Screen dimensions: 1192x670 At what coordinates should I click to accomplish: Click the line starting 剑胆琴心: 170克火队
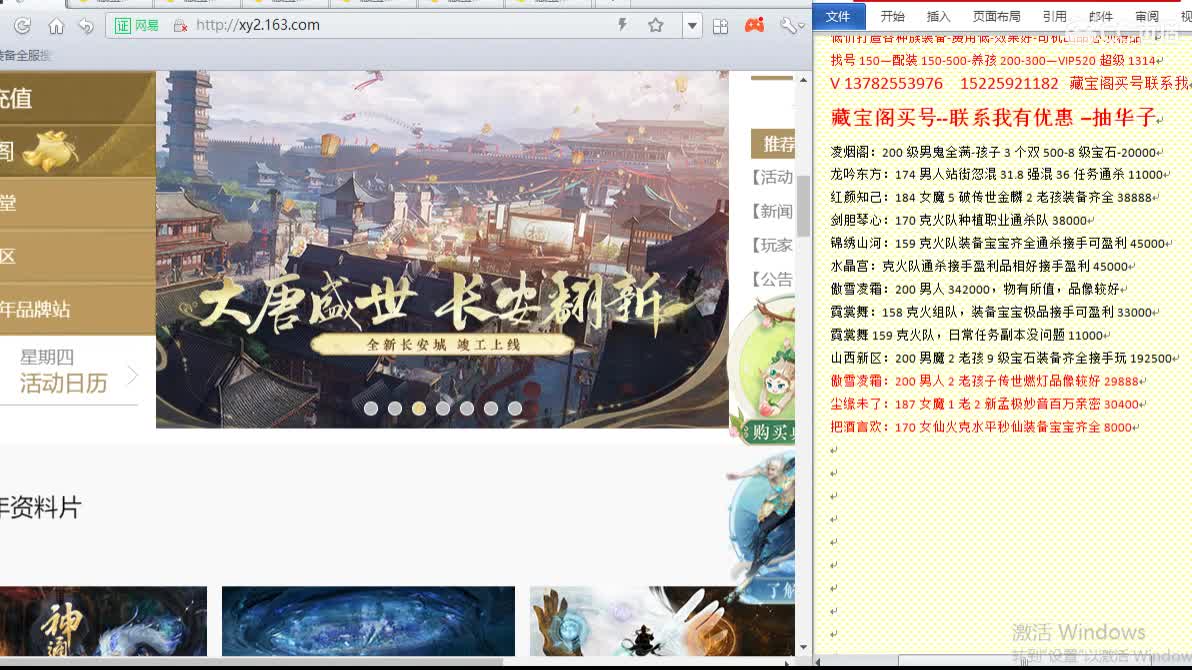click(x=961, y=220)
